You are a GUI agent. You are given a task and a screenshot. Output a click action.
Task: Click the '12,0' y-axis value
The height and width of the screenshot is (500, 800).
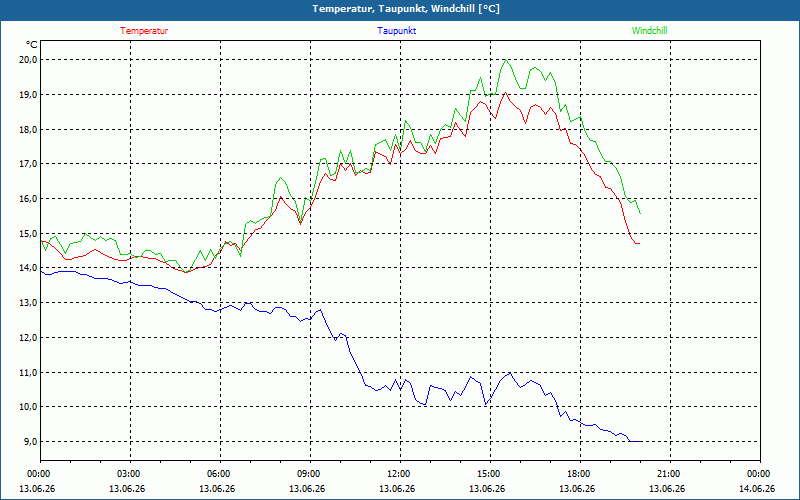point(29,338)
